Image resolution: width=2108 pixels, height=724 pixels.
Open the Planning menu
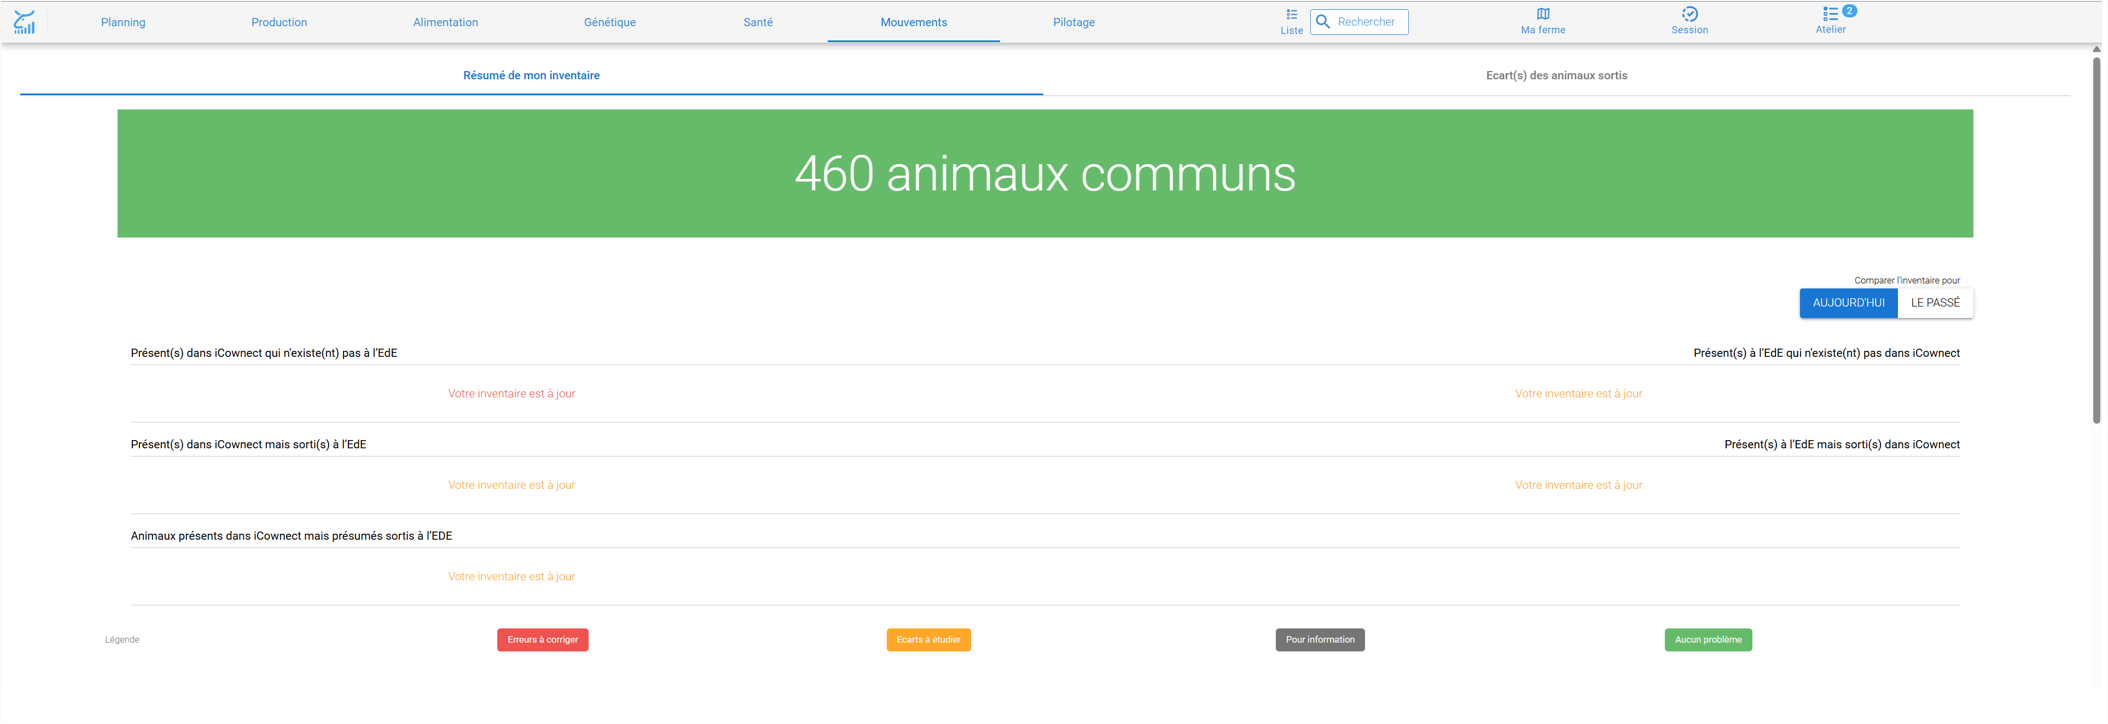point(123,22)
